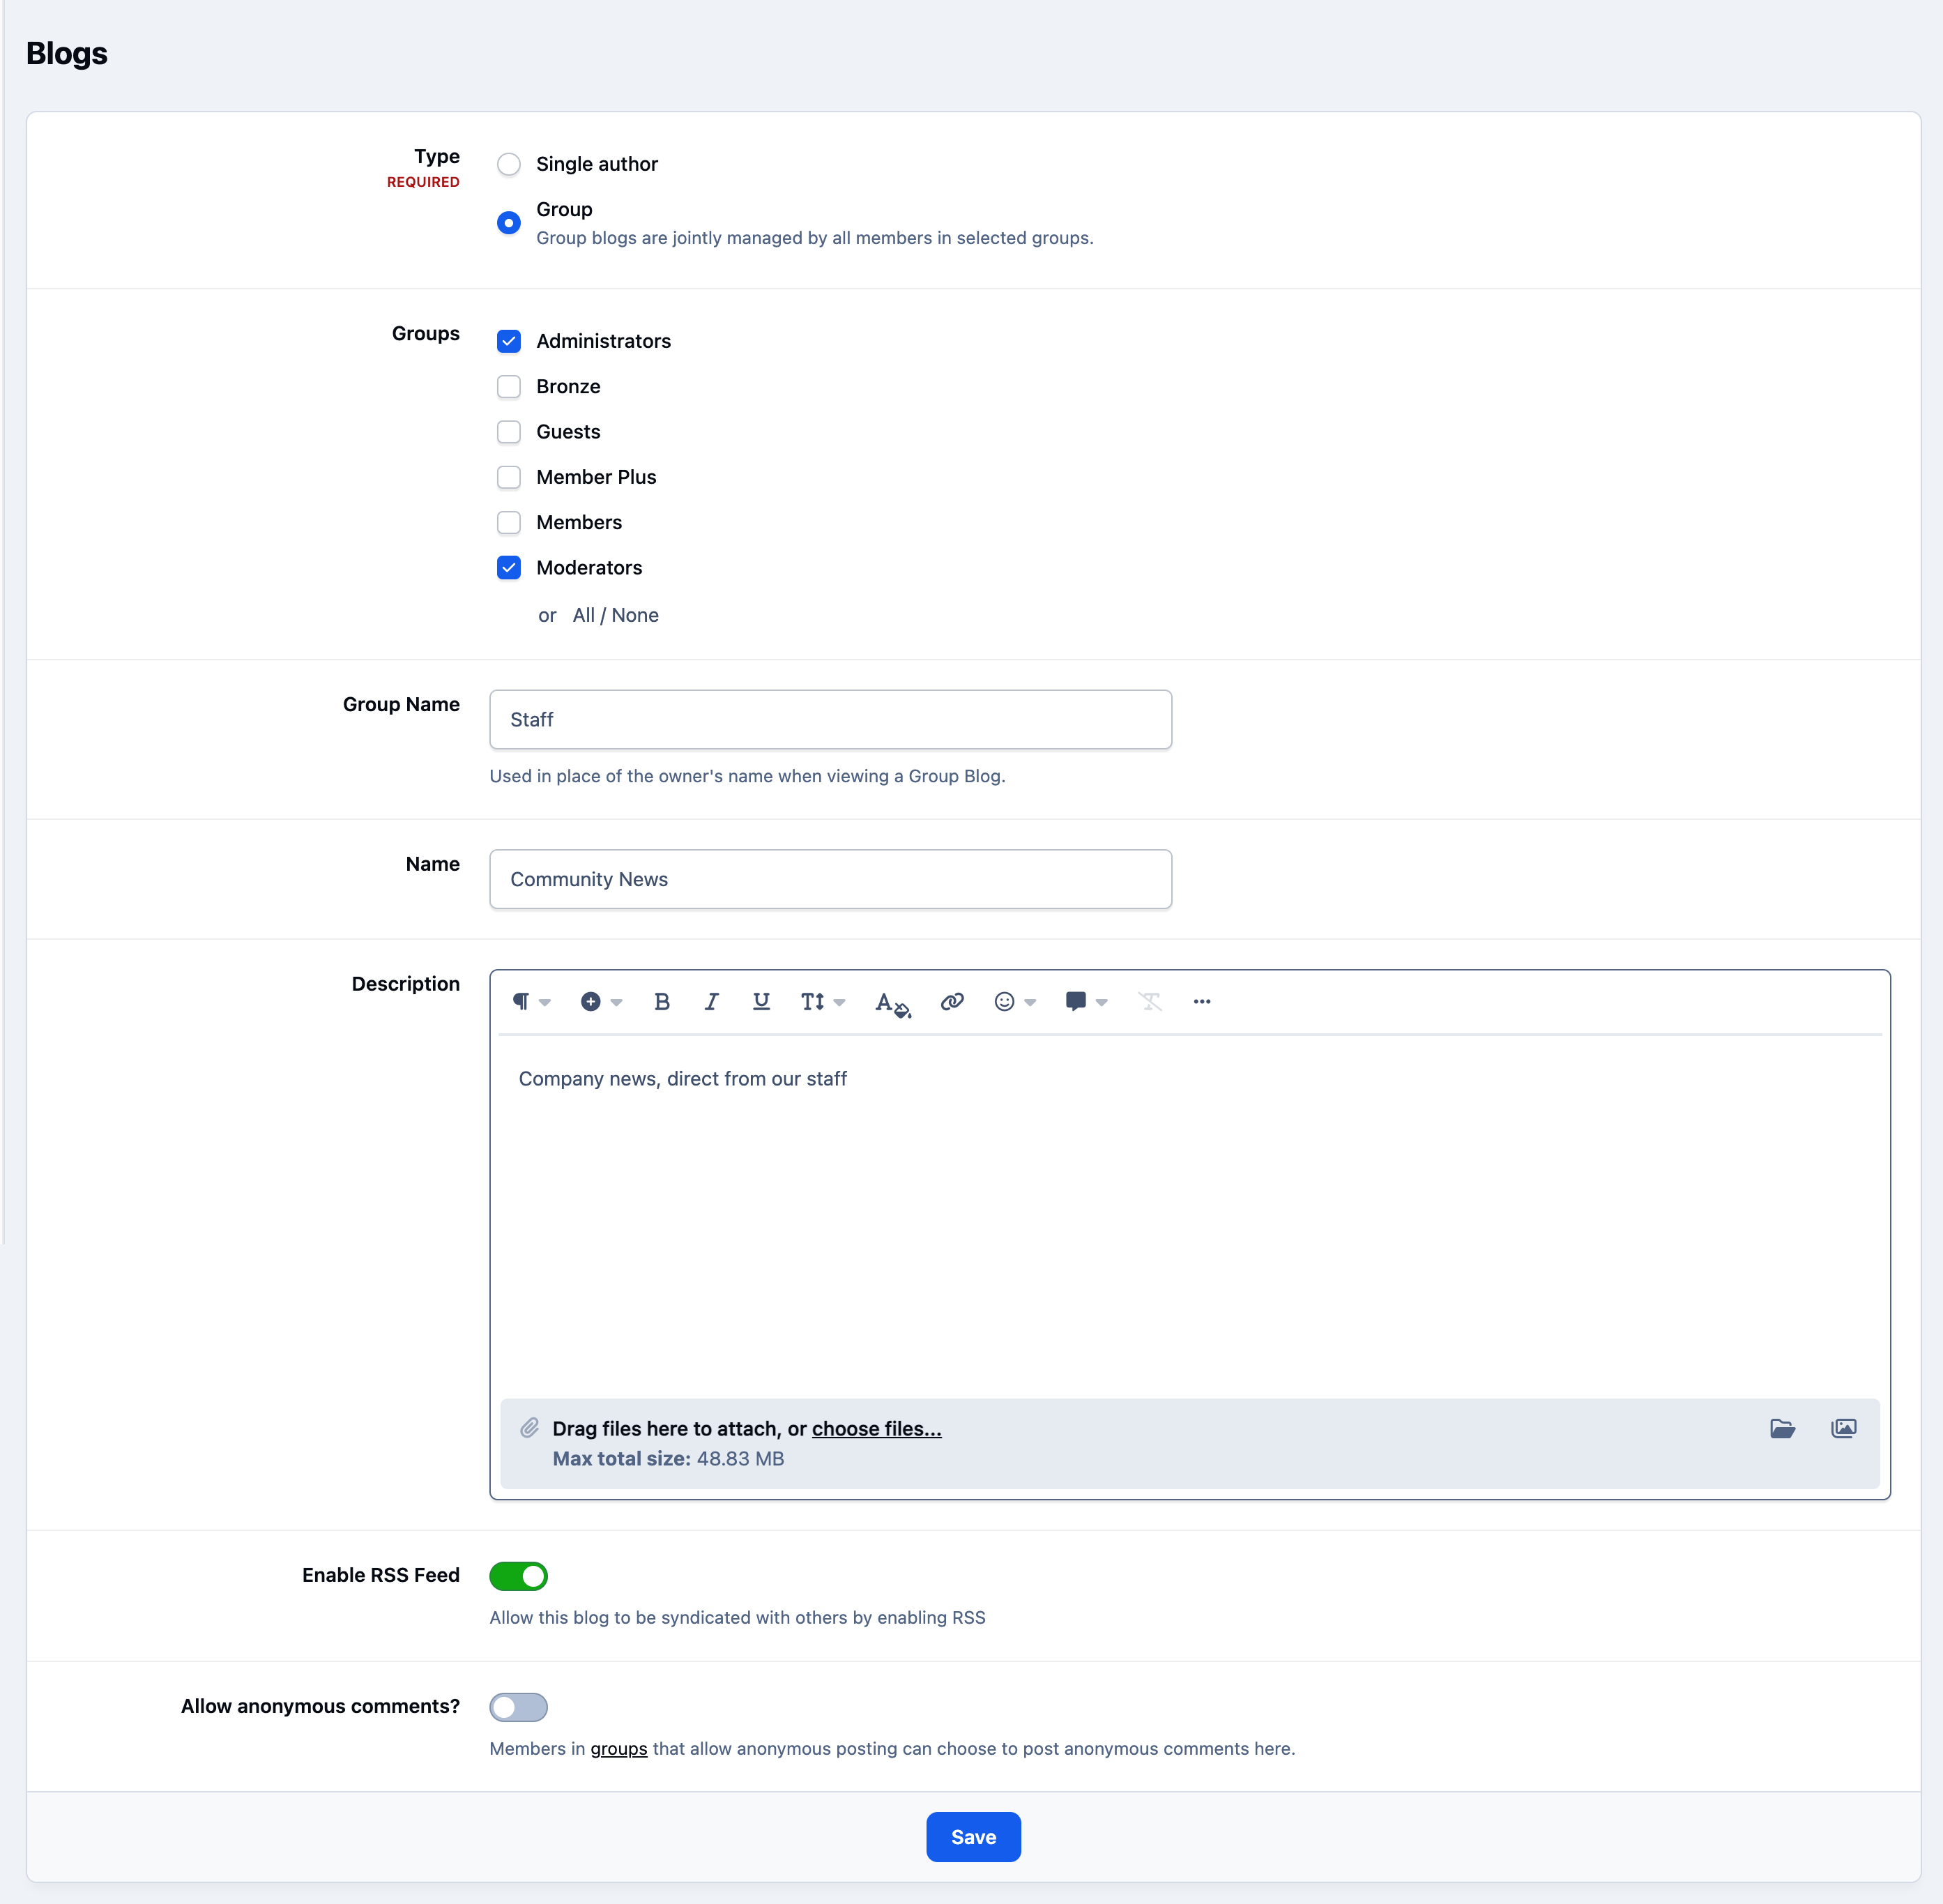Open existing attachments folder icon
The image size is (1943, 1904).
click(x=1782, y=1429)
